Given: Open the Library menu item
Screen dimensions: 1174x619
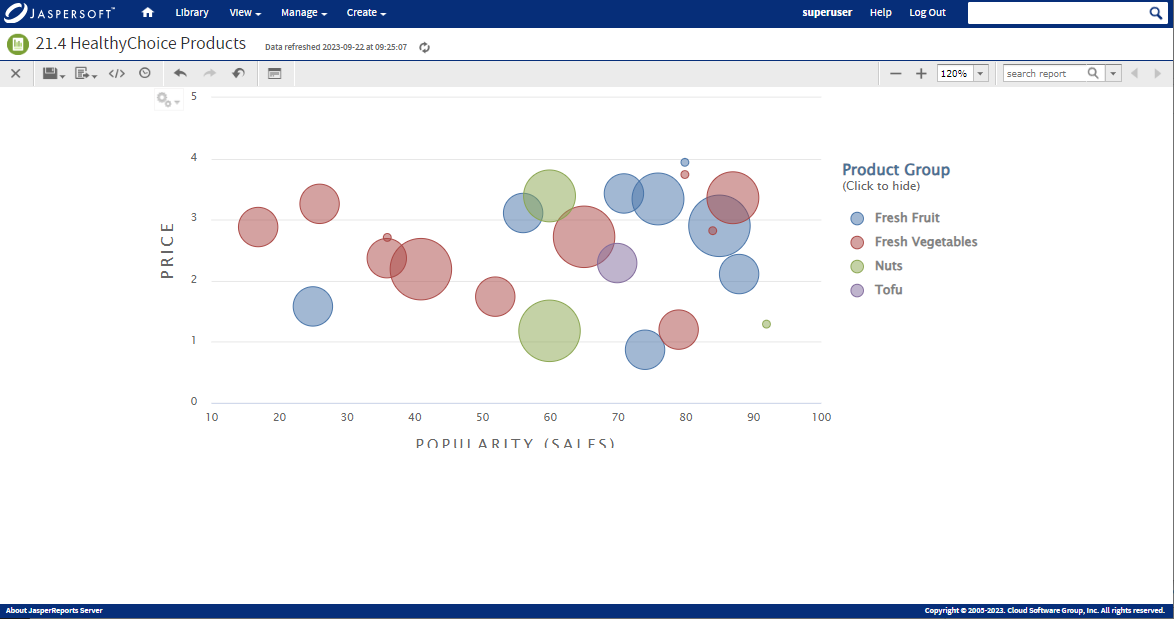Looking at the screenshot, I should pyautogui.click(x=192, y=13).
